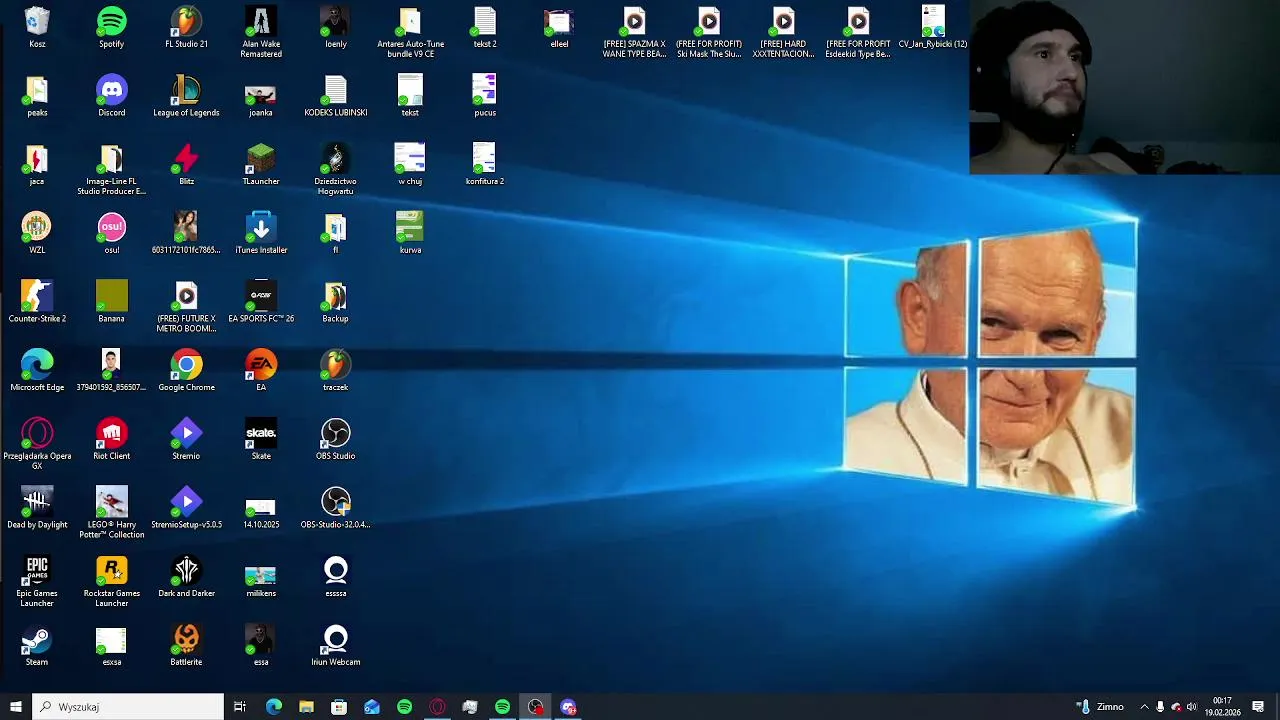The width and height of the screenshot is (1280, 720).
Task: Launch Counter-Strike 2 shortcut
Action: (x=37, y=302)
